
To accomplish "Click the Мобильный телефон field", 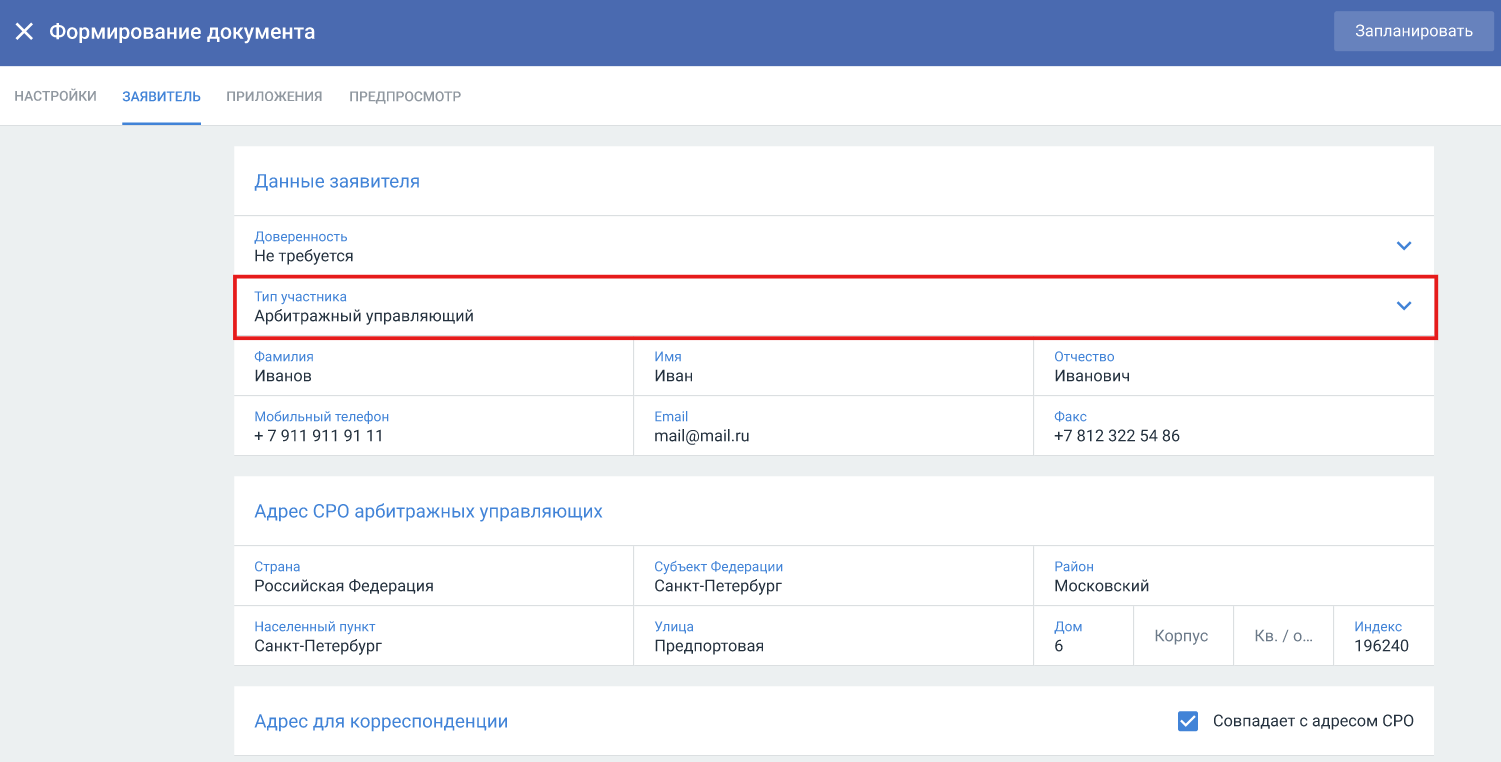I will [432, 436].
